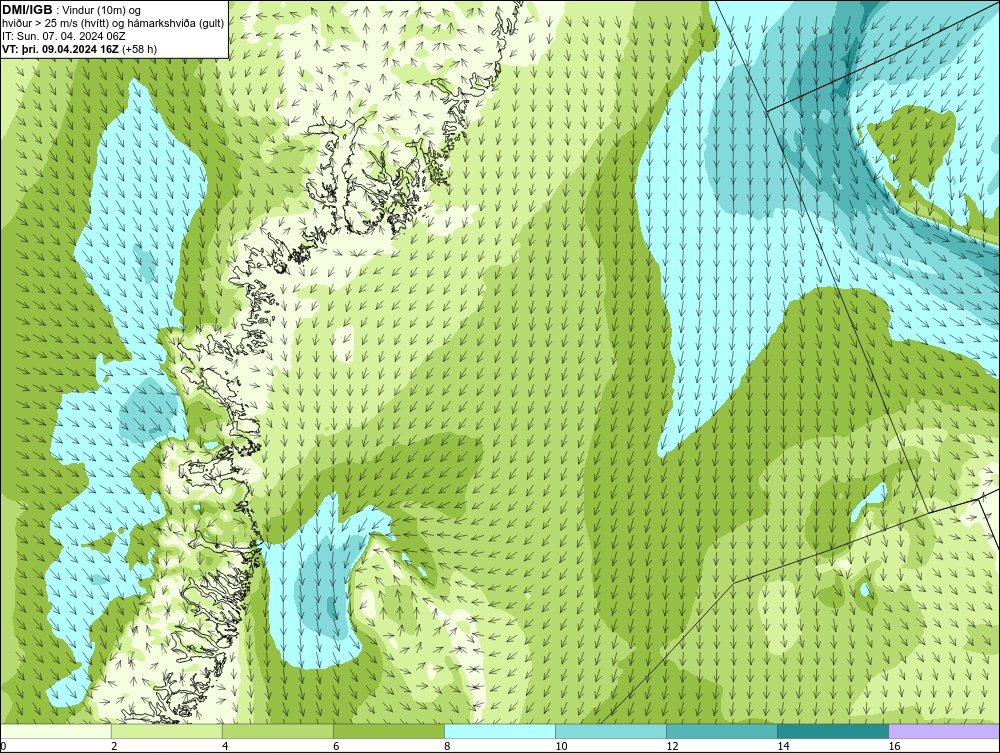Click the '(+58 h)' forecast offset text
This screenshot has height=753, width=1000.
pyautogui.click(x=138, y=48)
